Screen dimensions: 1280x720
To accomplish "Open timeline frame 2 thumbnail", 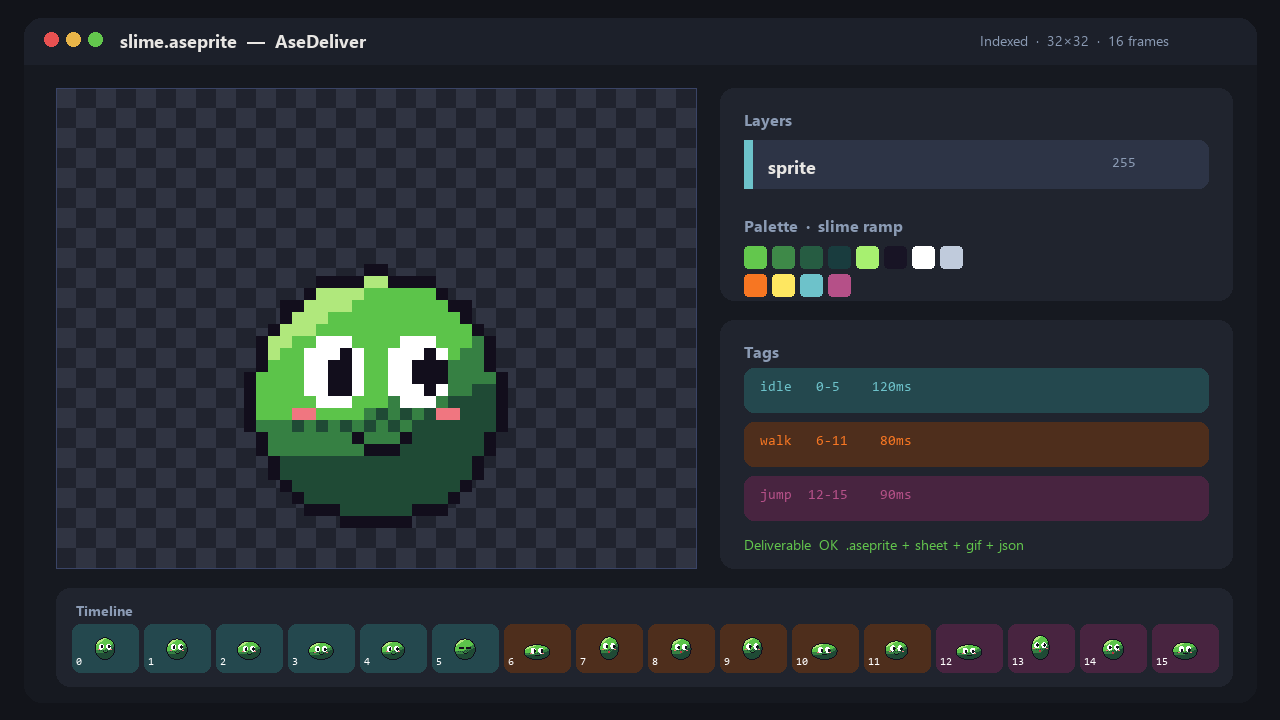I will (249, 649).
